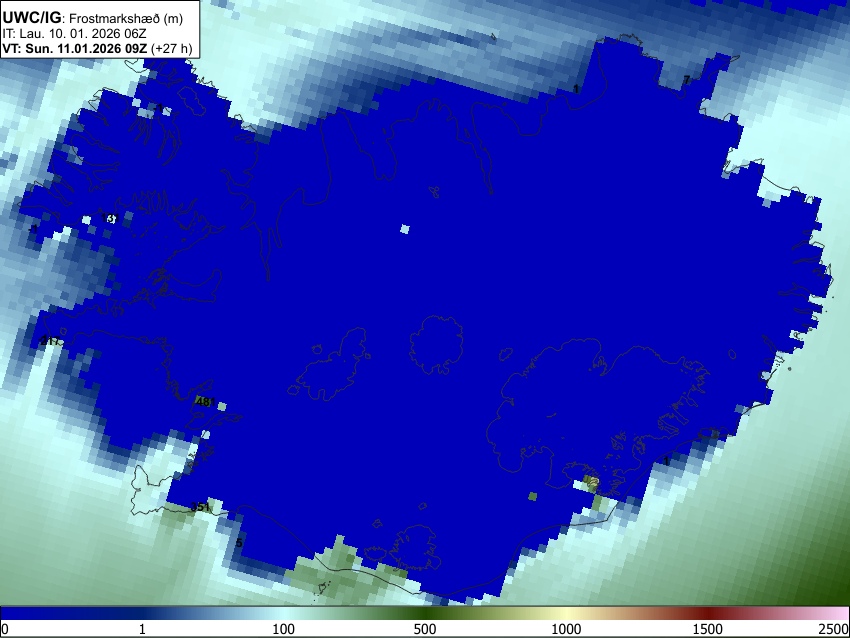This screenshot has height=638, width=850.
Task: Click the "500" label on the color scale
Action: click(x=424, y=629)
